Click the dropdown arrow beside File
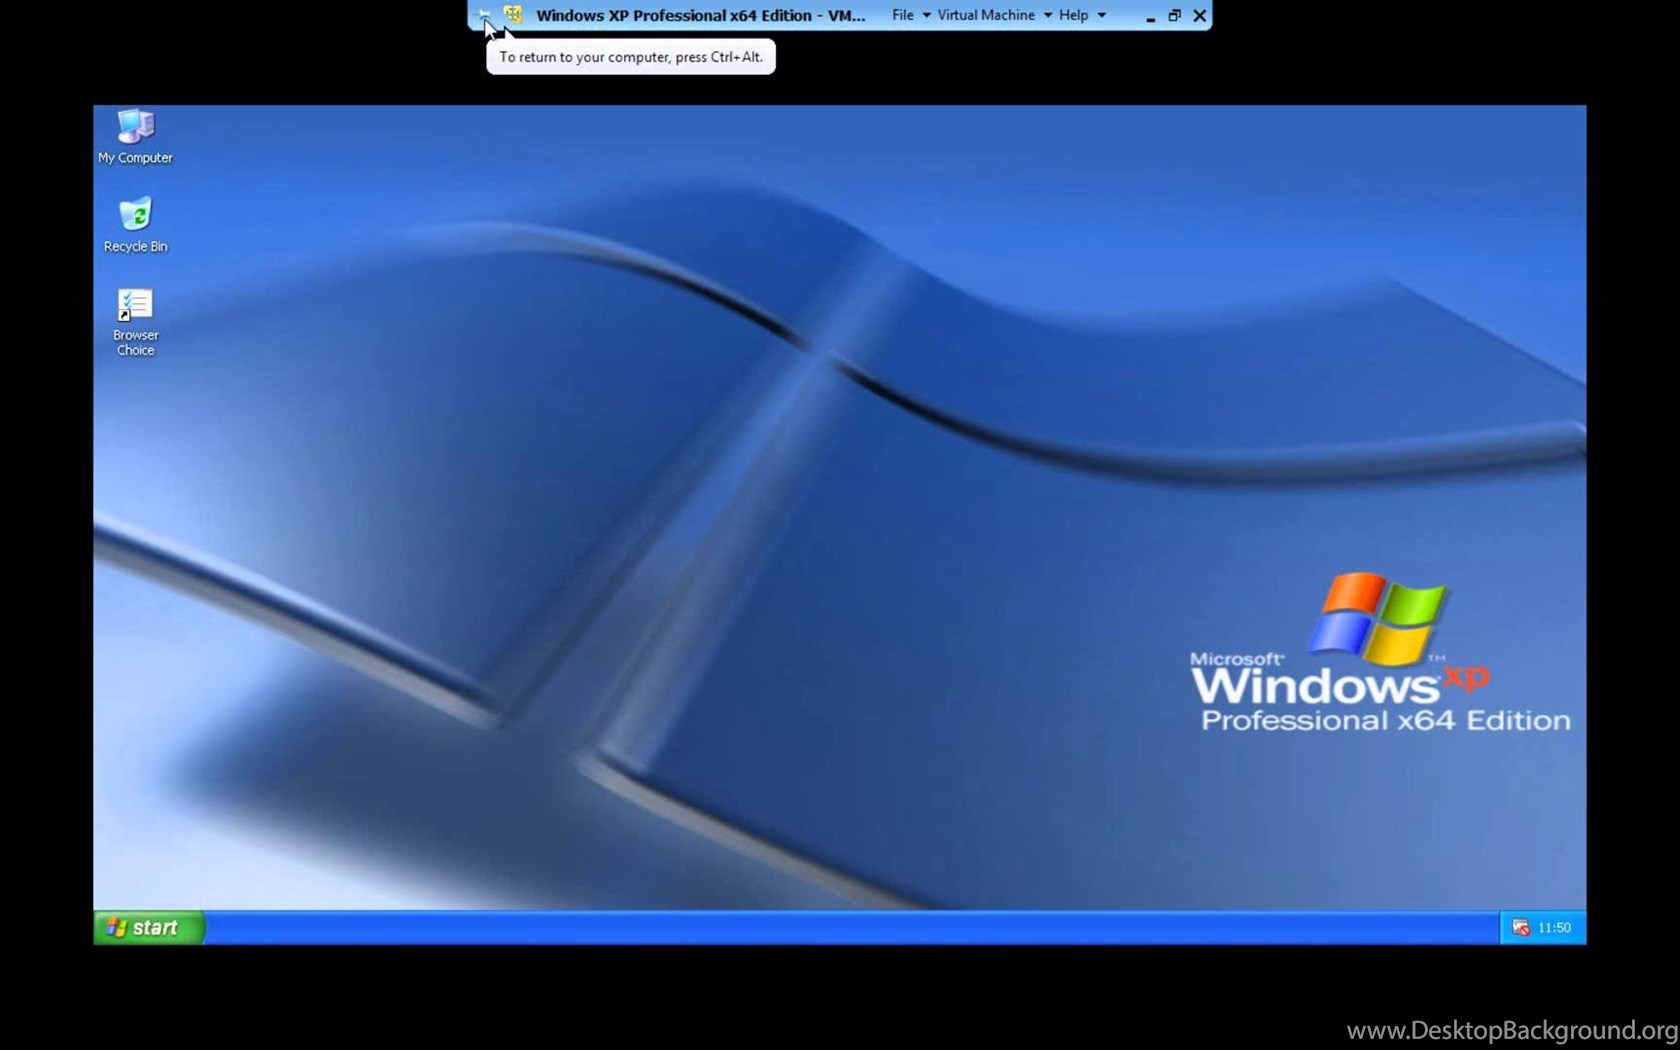 [926, 15]
